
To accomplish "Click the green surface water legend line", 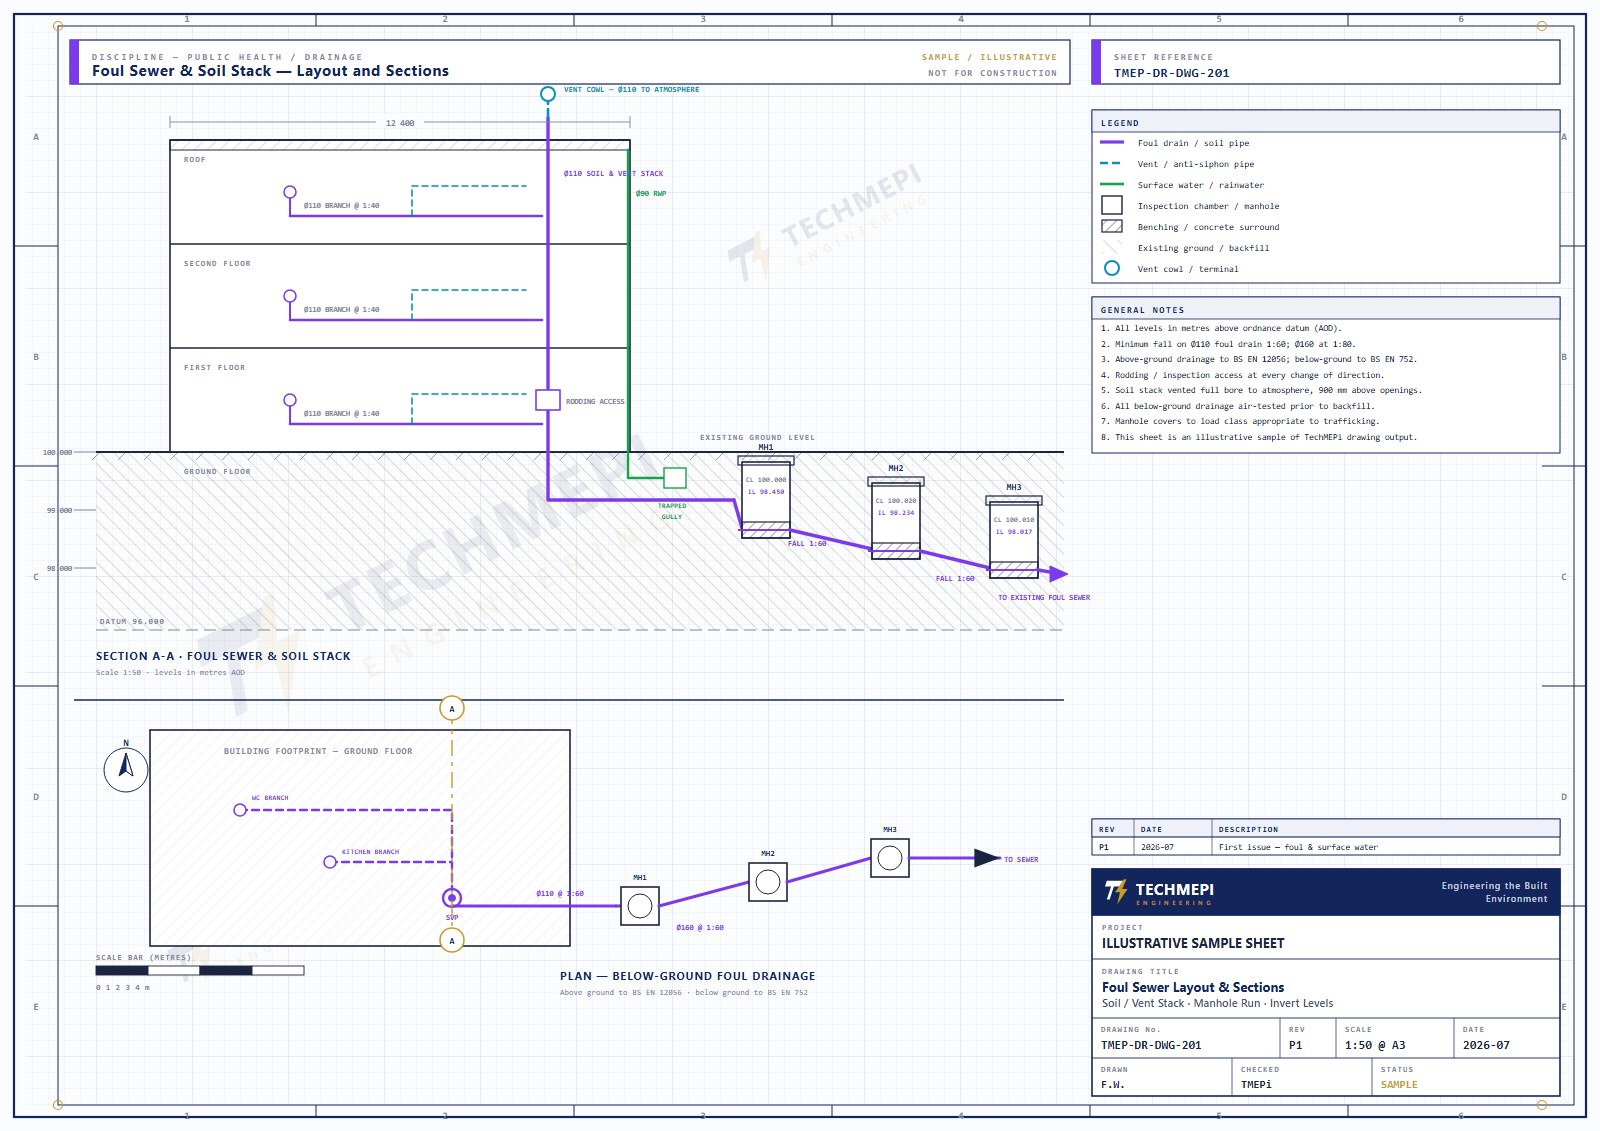I will click(x=1112, y=184).
